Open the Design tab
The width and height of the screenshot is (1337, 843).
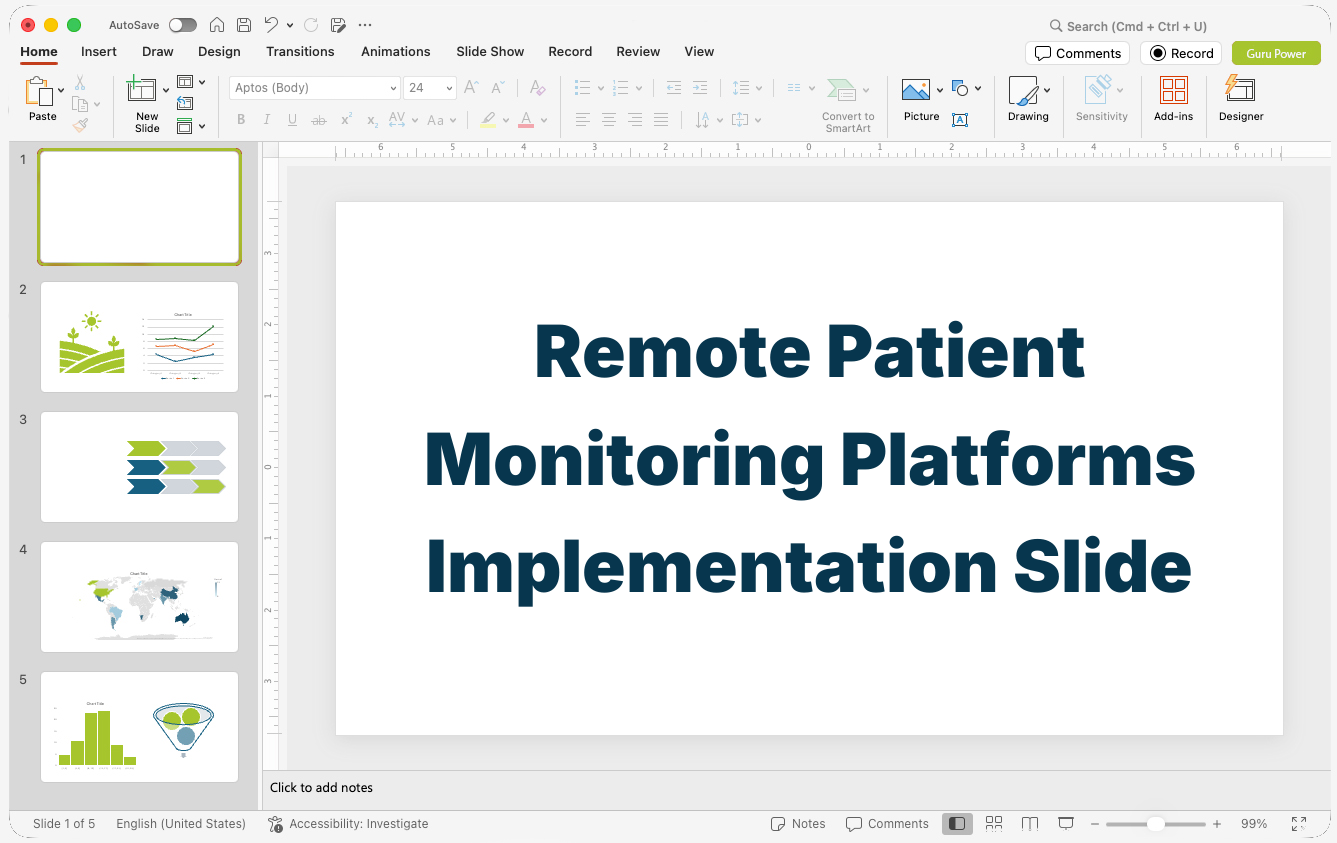[x=219, y=52]
